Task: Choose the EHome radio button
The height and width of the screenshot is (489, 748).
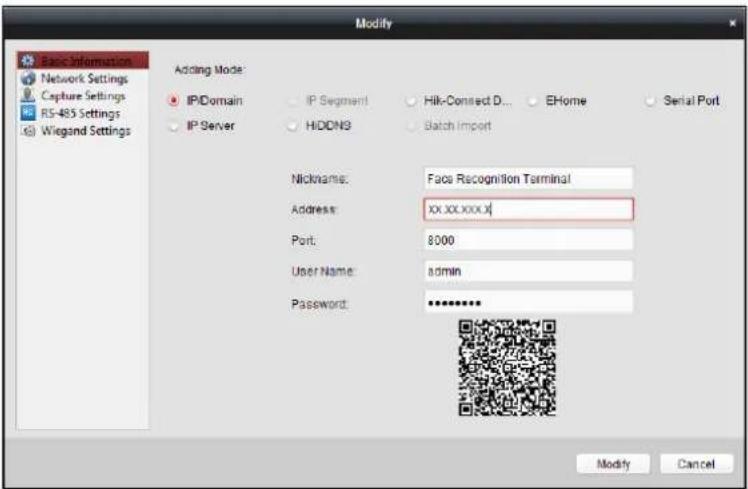Action: click(532, 101)
